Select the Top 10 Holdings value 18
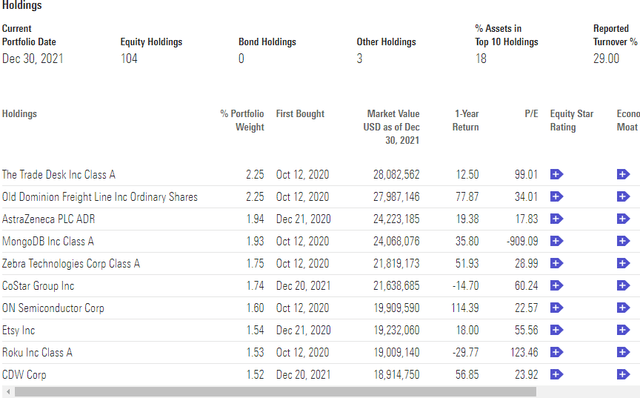 pos(481,59)
